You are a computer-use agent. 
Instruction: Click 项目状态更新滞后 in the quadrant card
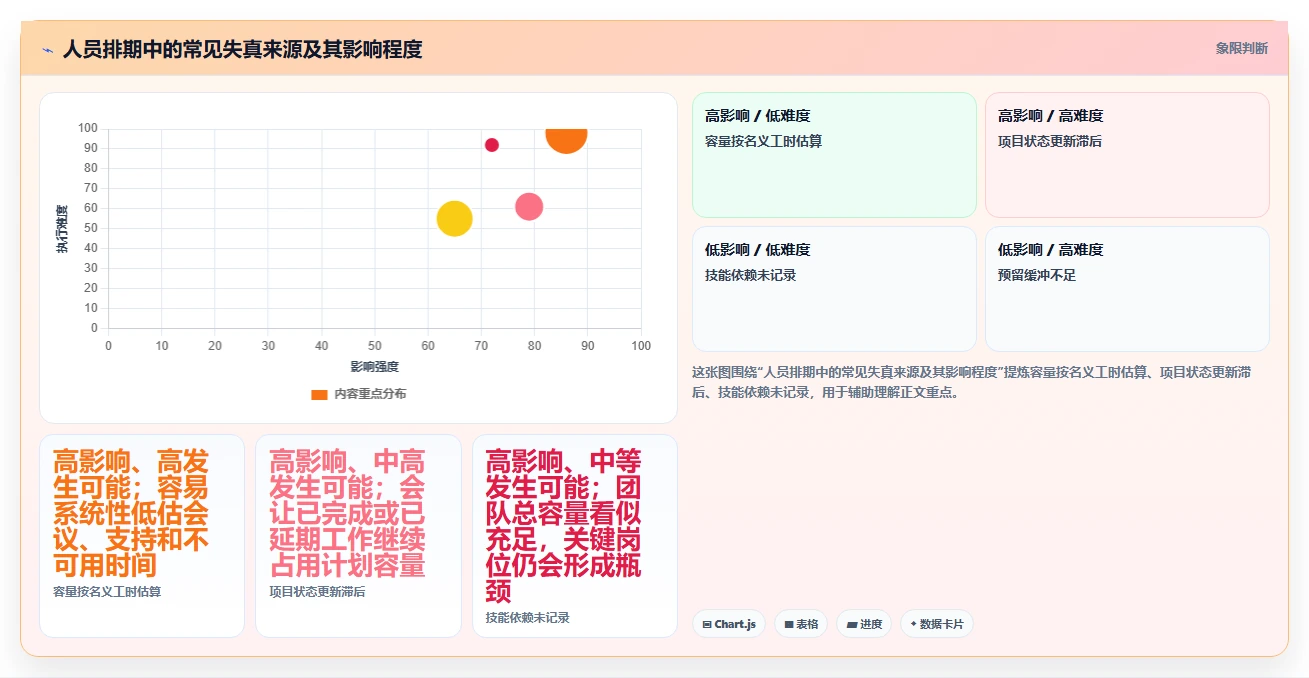tap(1050, 141)
